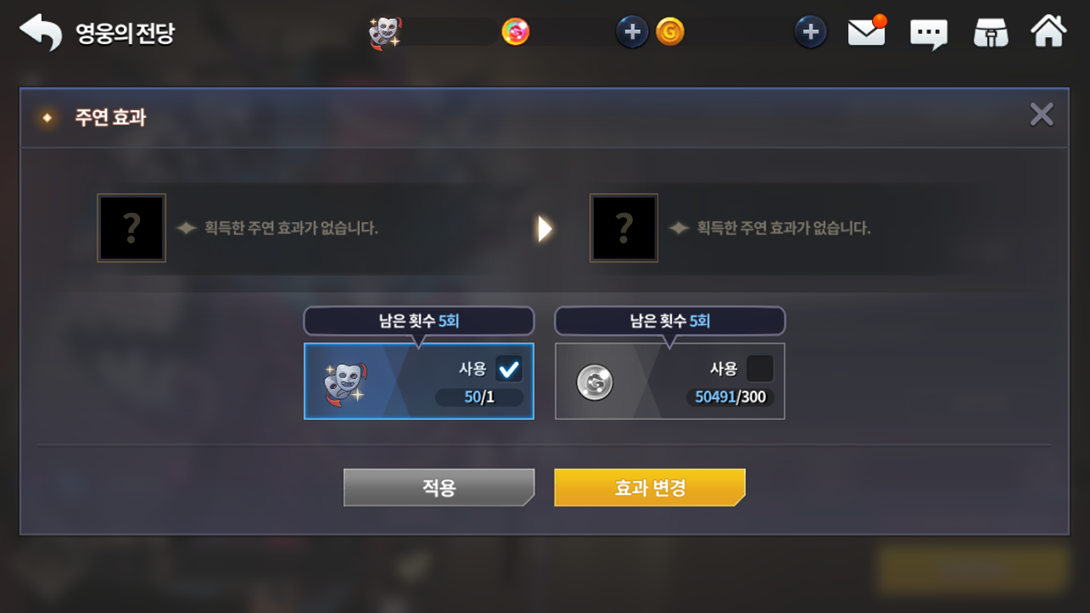Click the white arrow between effect slots
This screenshot has height=613, width=1090.
[x=544, y=229]
